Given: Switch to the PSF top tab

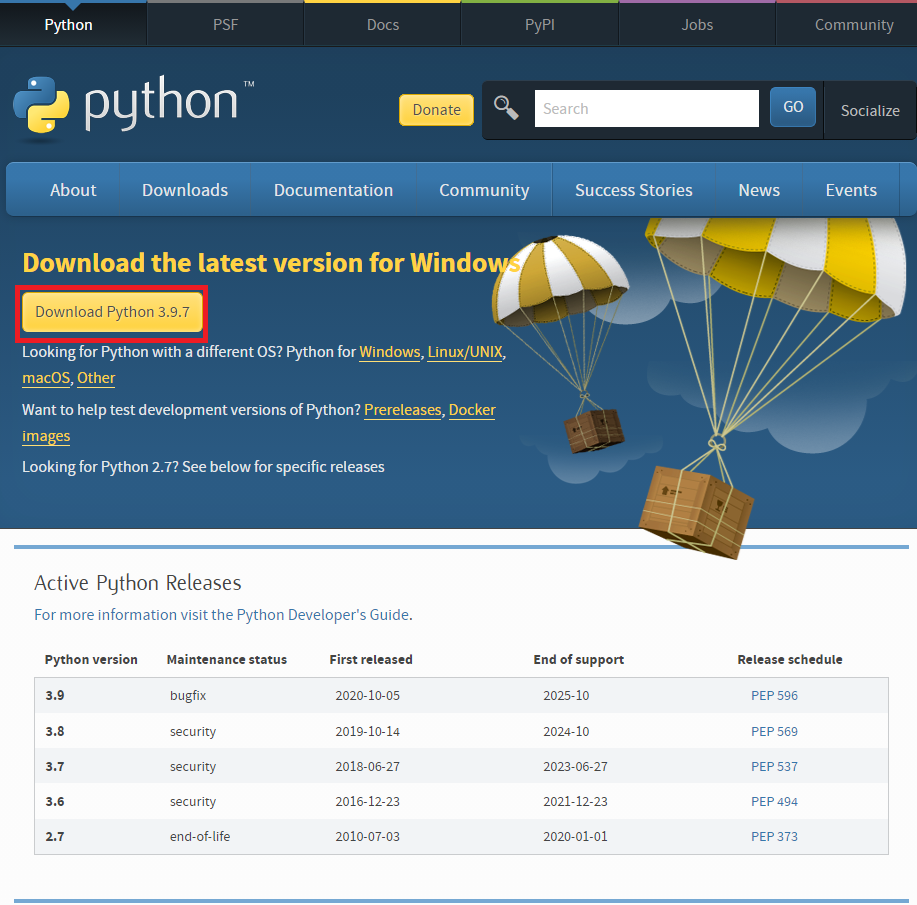Looking at the screenshot, I should (225, 25).
